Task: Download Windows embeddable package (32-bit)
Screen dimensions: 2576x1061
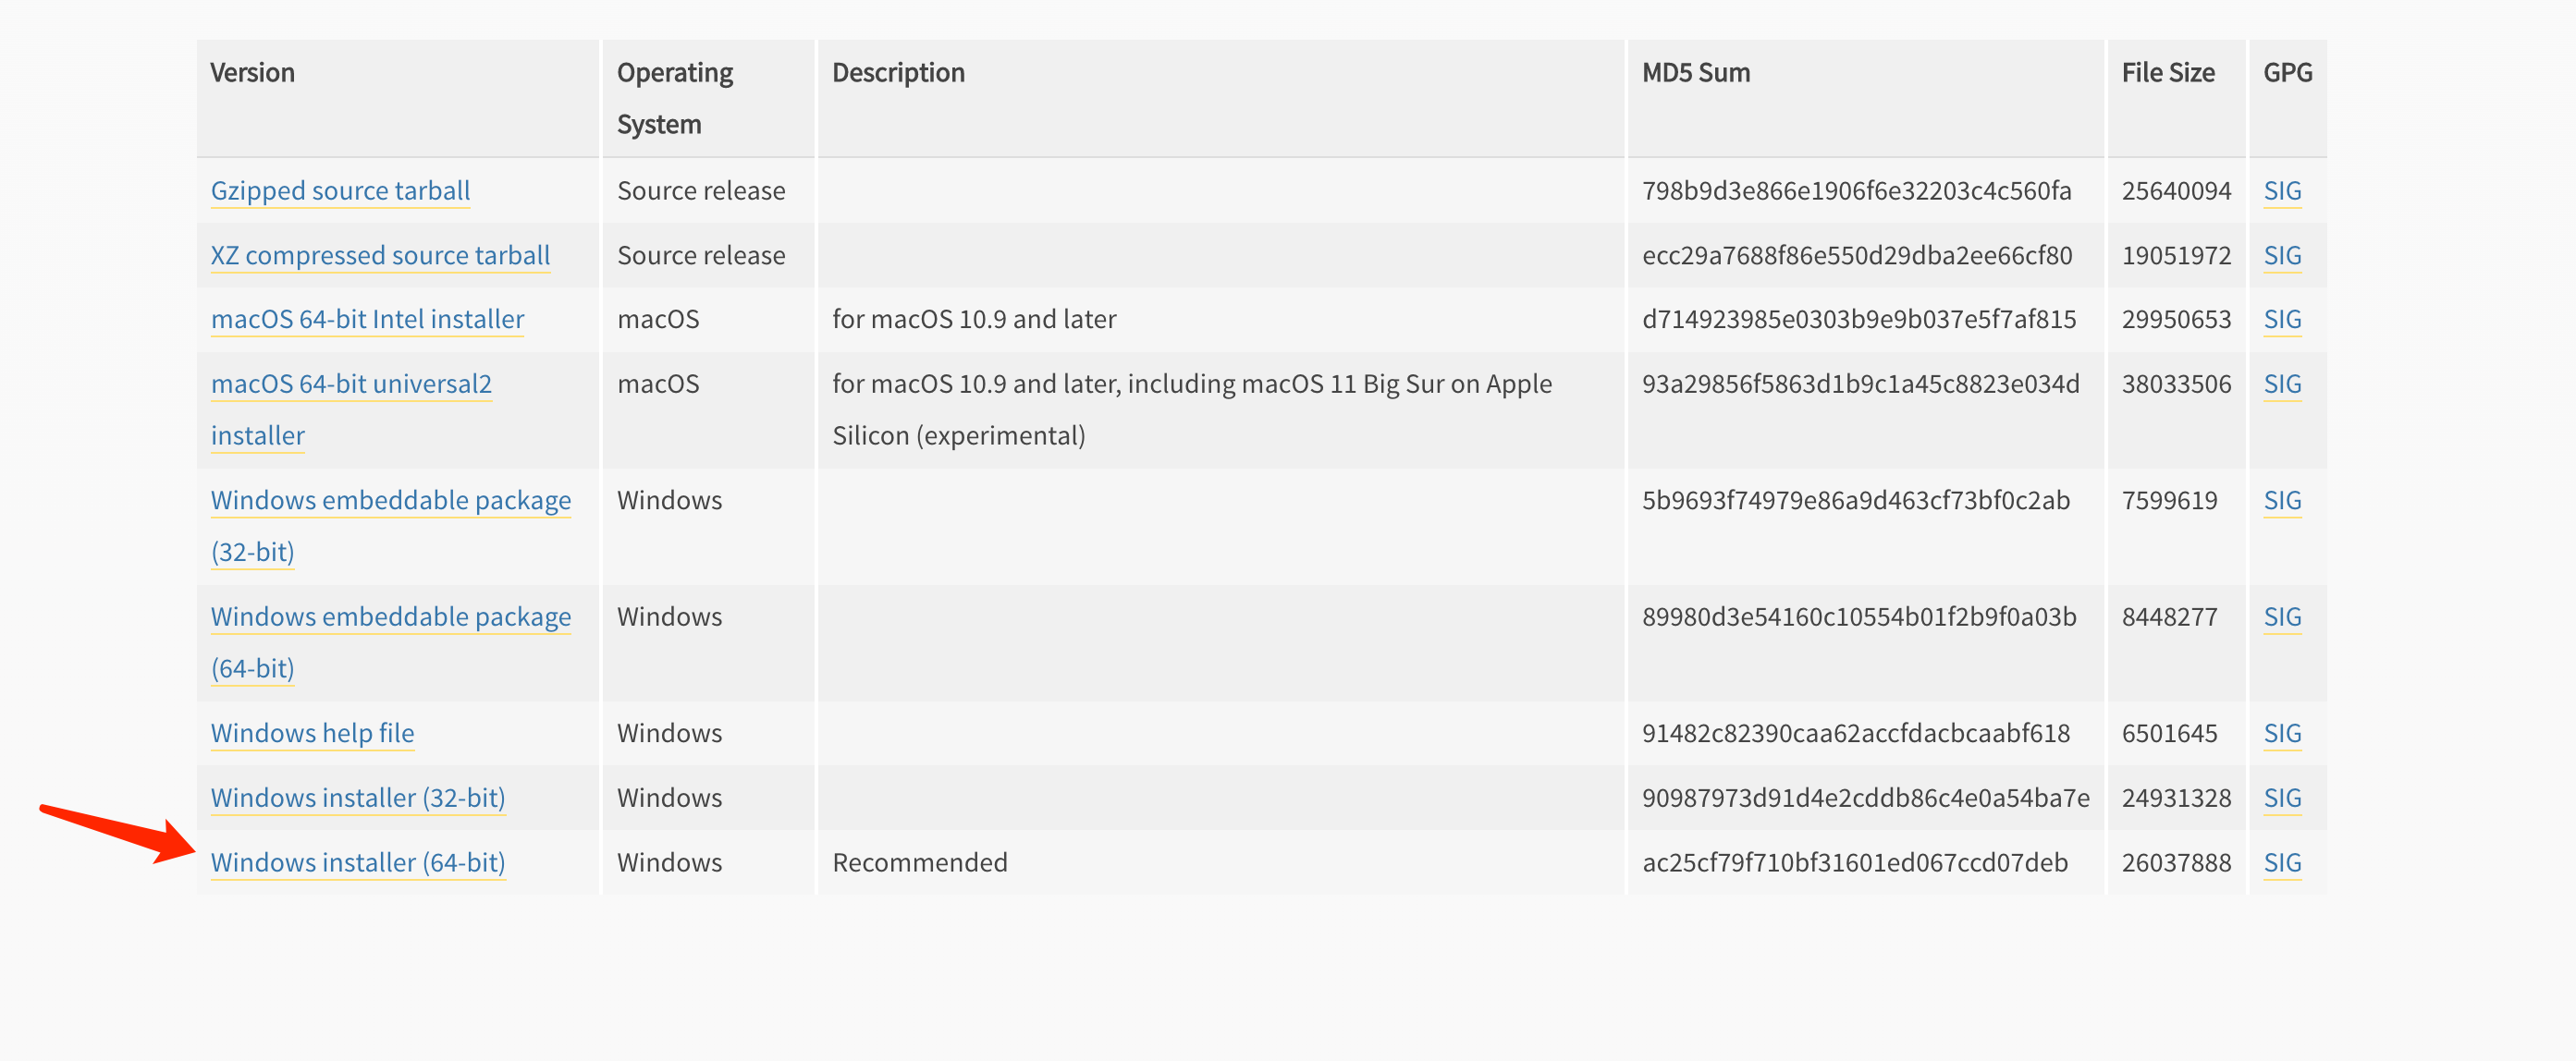Action: pyautogui.click(x=390, y=500)
